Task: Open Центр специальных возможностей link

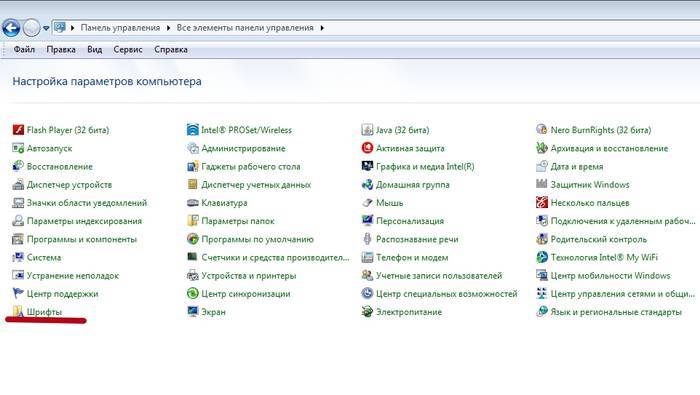Action: [x=446, y=294]
